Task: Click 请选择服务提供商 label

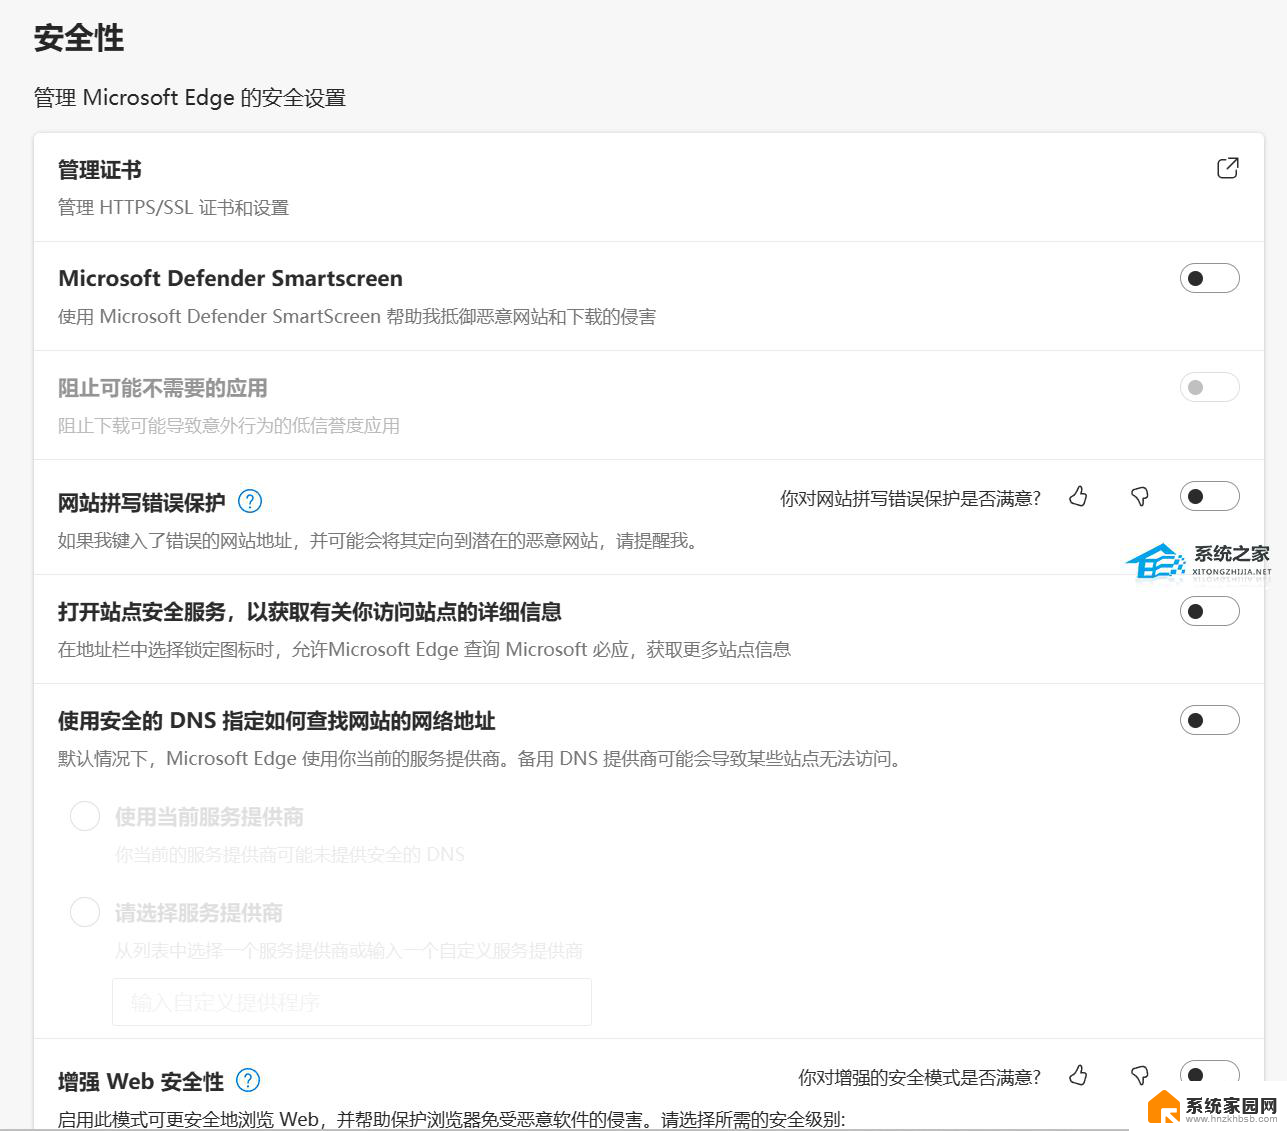Action: pos(199,913)
